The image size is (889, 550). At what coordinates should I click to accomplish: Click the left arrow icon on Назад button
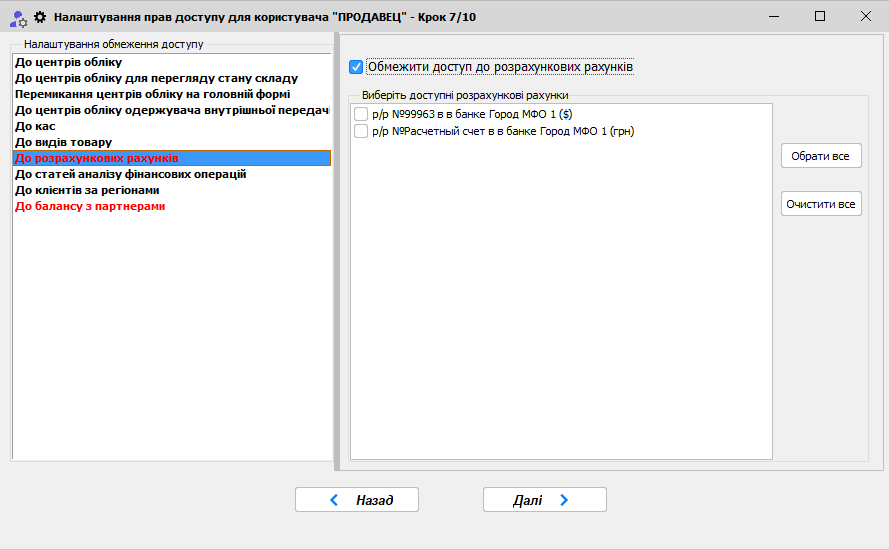coord(334,500)
